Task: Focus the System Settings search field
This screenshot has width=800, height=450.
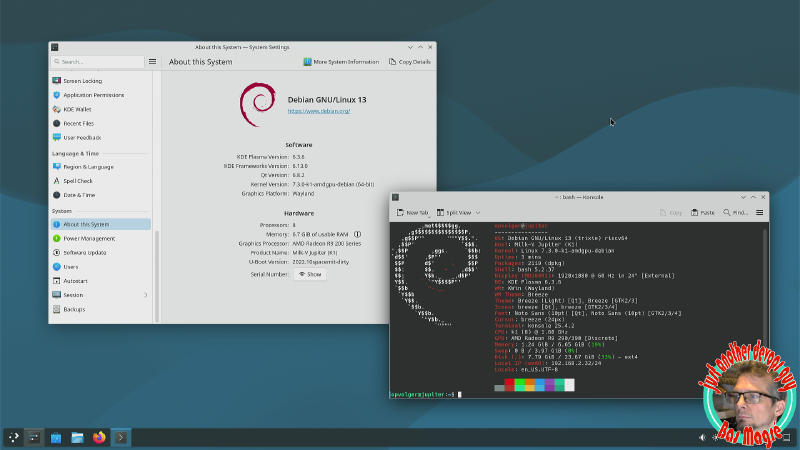Action: click(x=97, y=62)
